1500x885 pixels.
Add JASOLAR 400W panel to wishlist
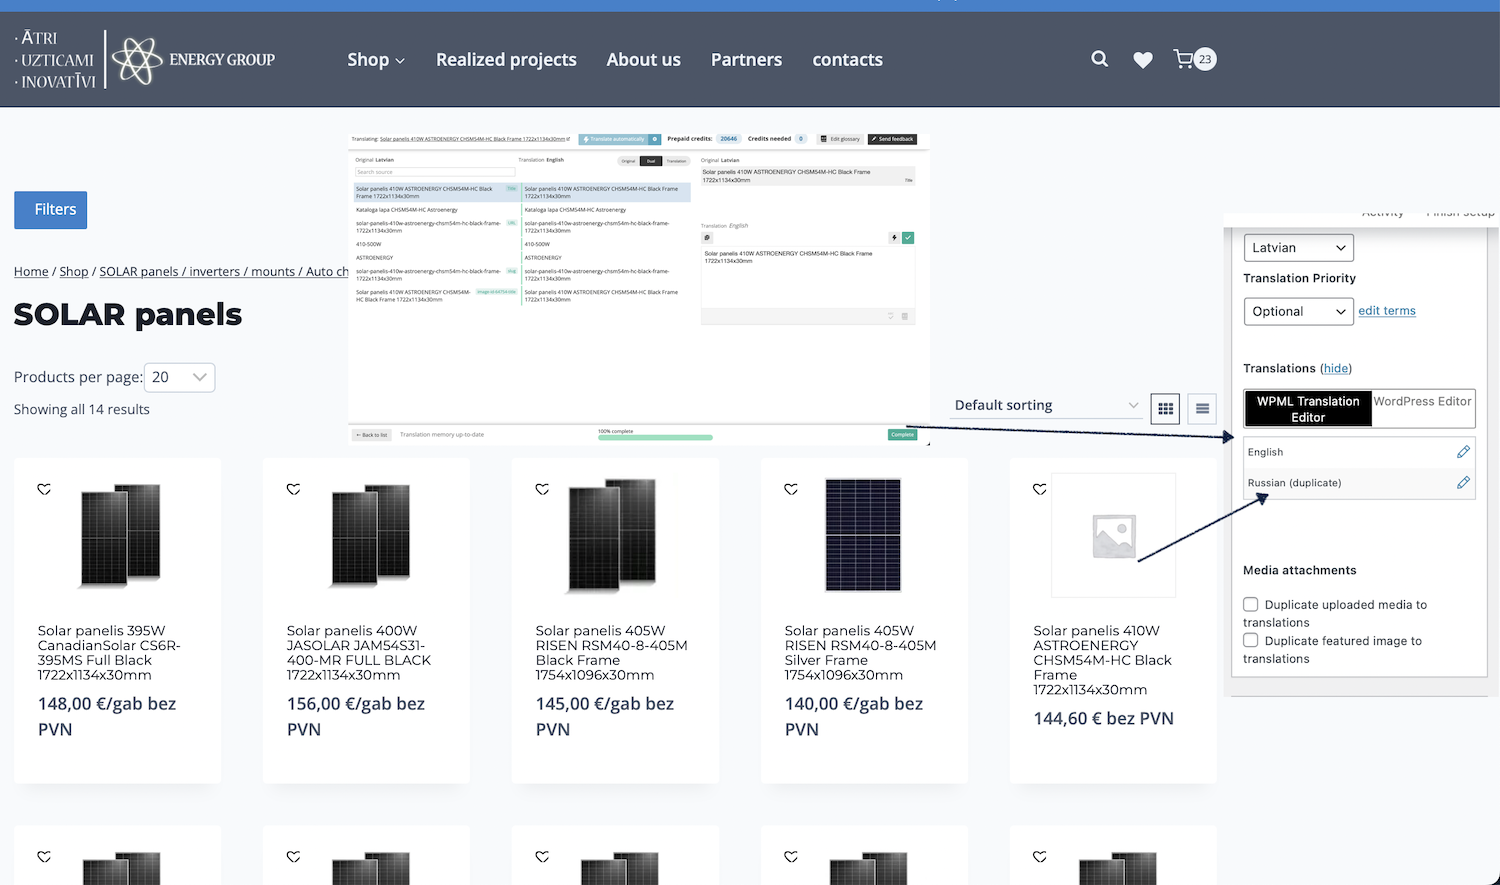point(293,489)
